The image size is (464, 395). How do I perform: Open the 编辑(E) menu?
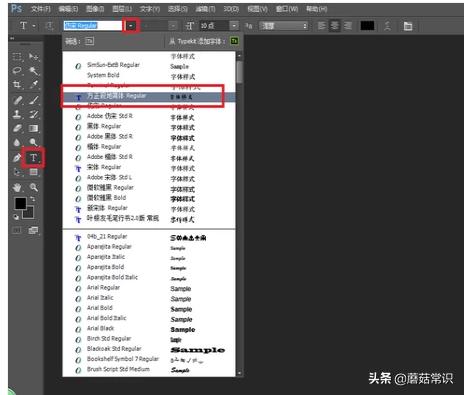[x=68, y=9]
